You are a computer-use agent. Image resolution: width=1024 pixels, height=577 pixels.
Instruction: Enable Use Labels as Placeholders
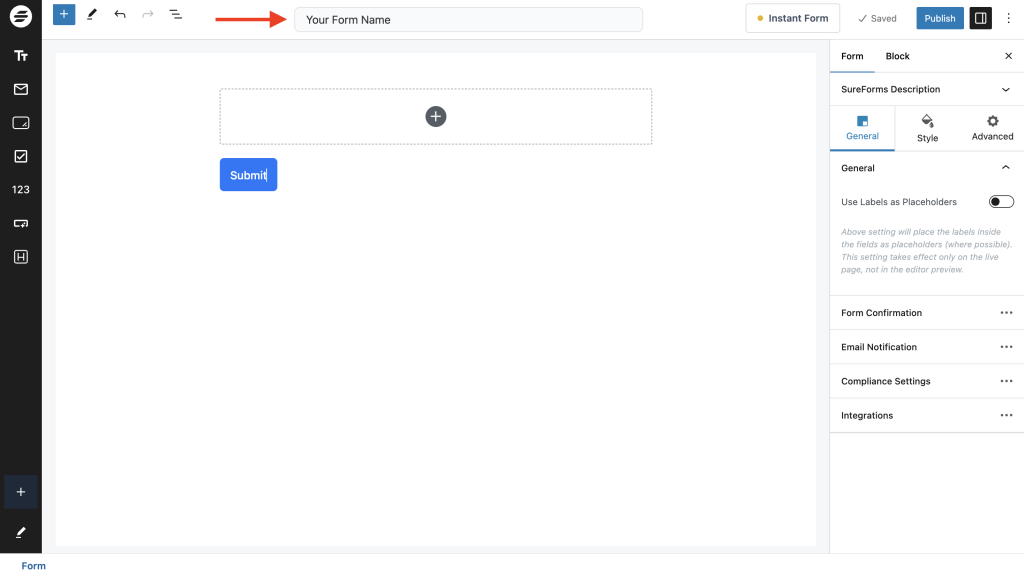tap(1001, 201)
